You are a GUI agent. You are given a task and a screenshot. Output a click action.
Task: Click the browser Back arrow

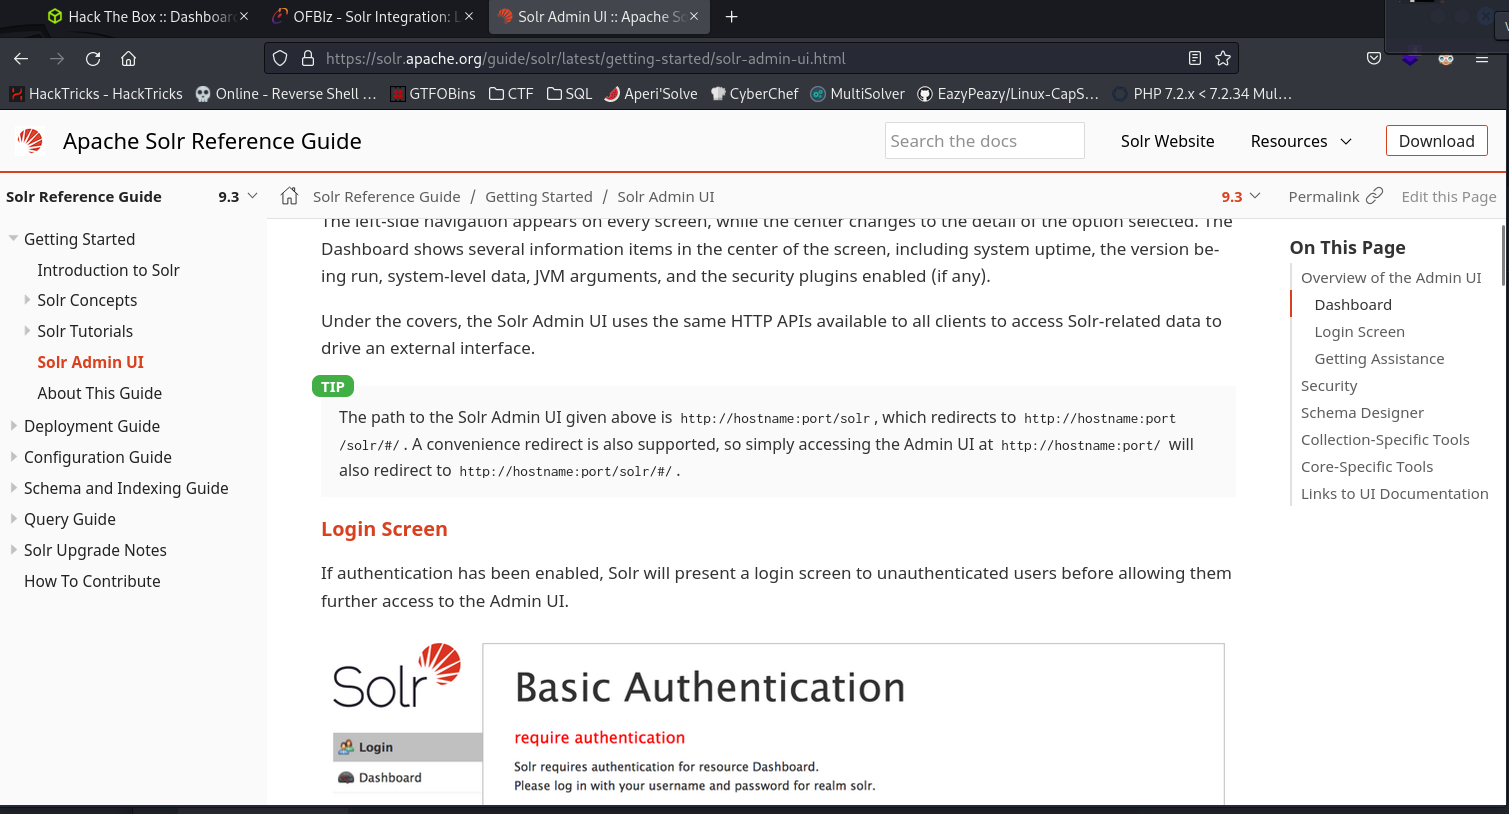21,59
